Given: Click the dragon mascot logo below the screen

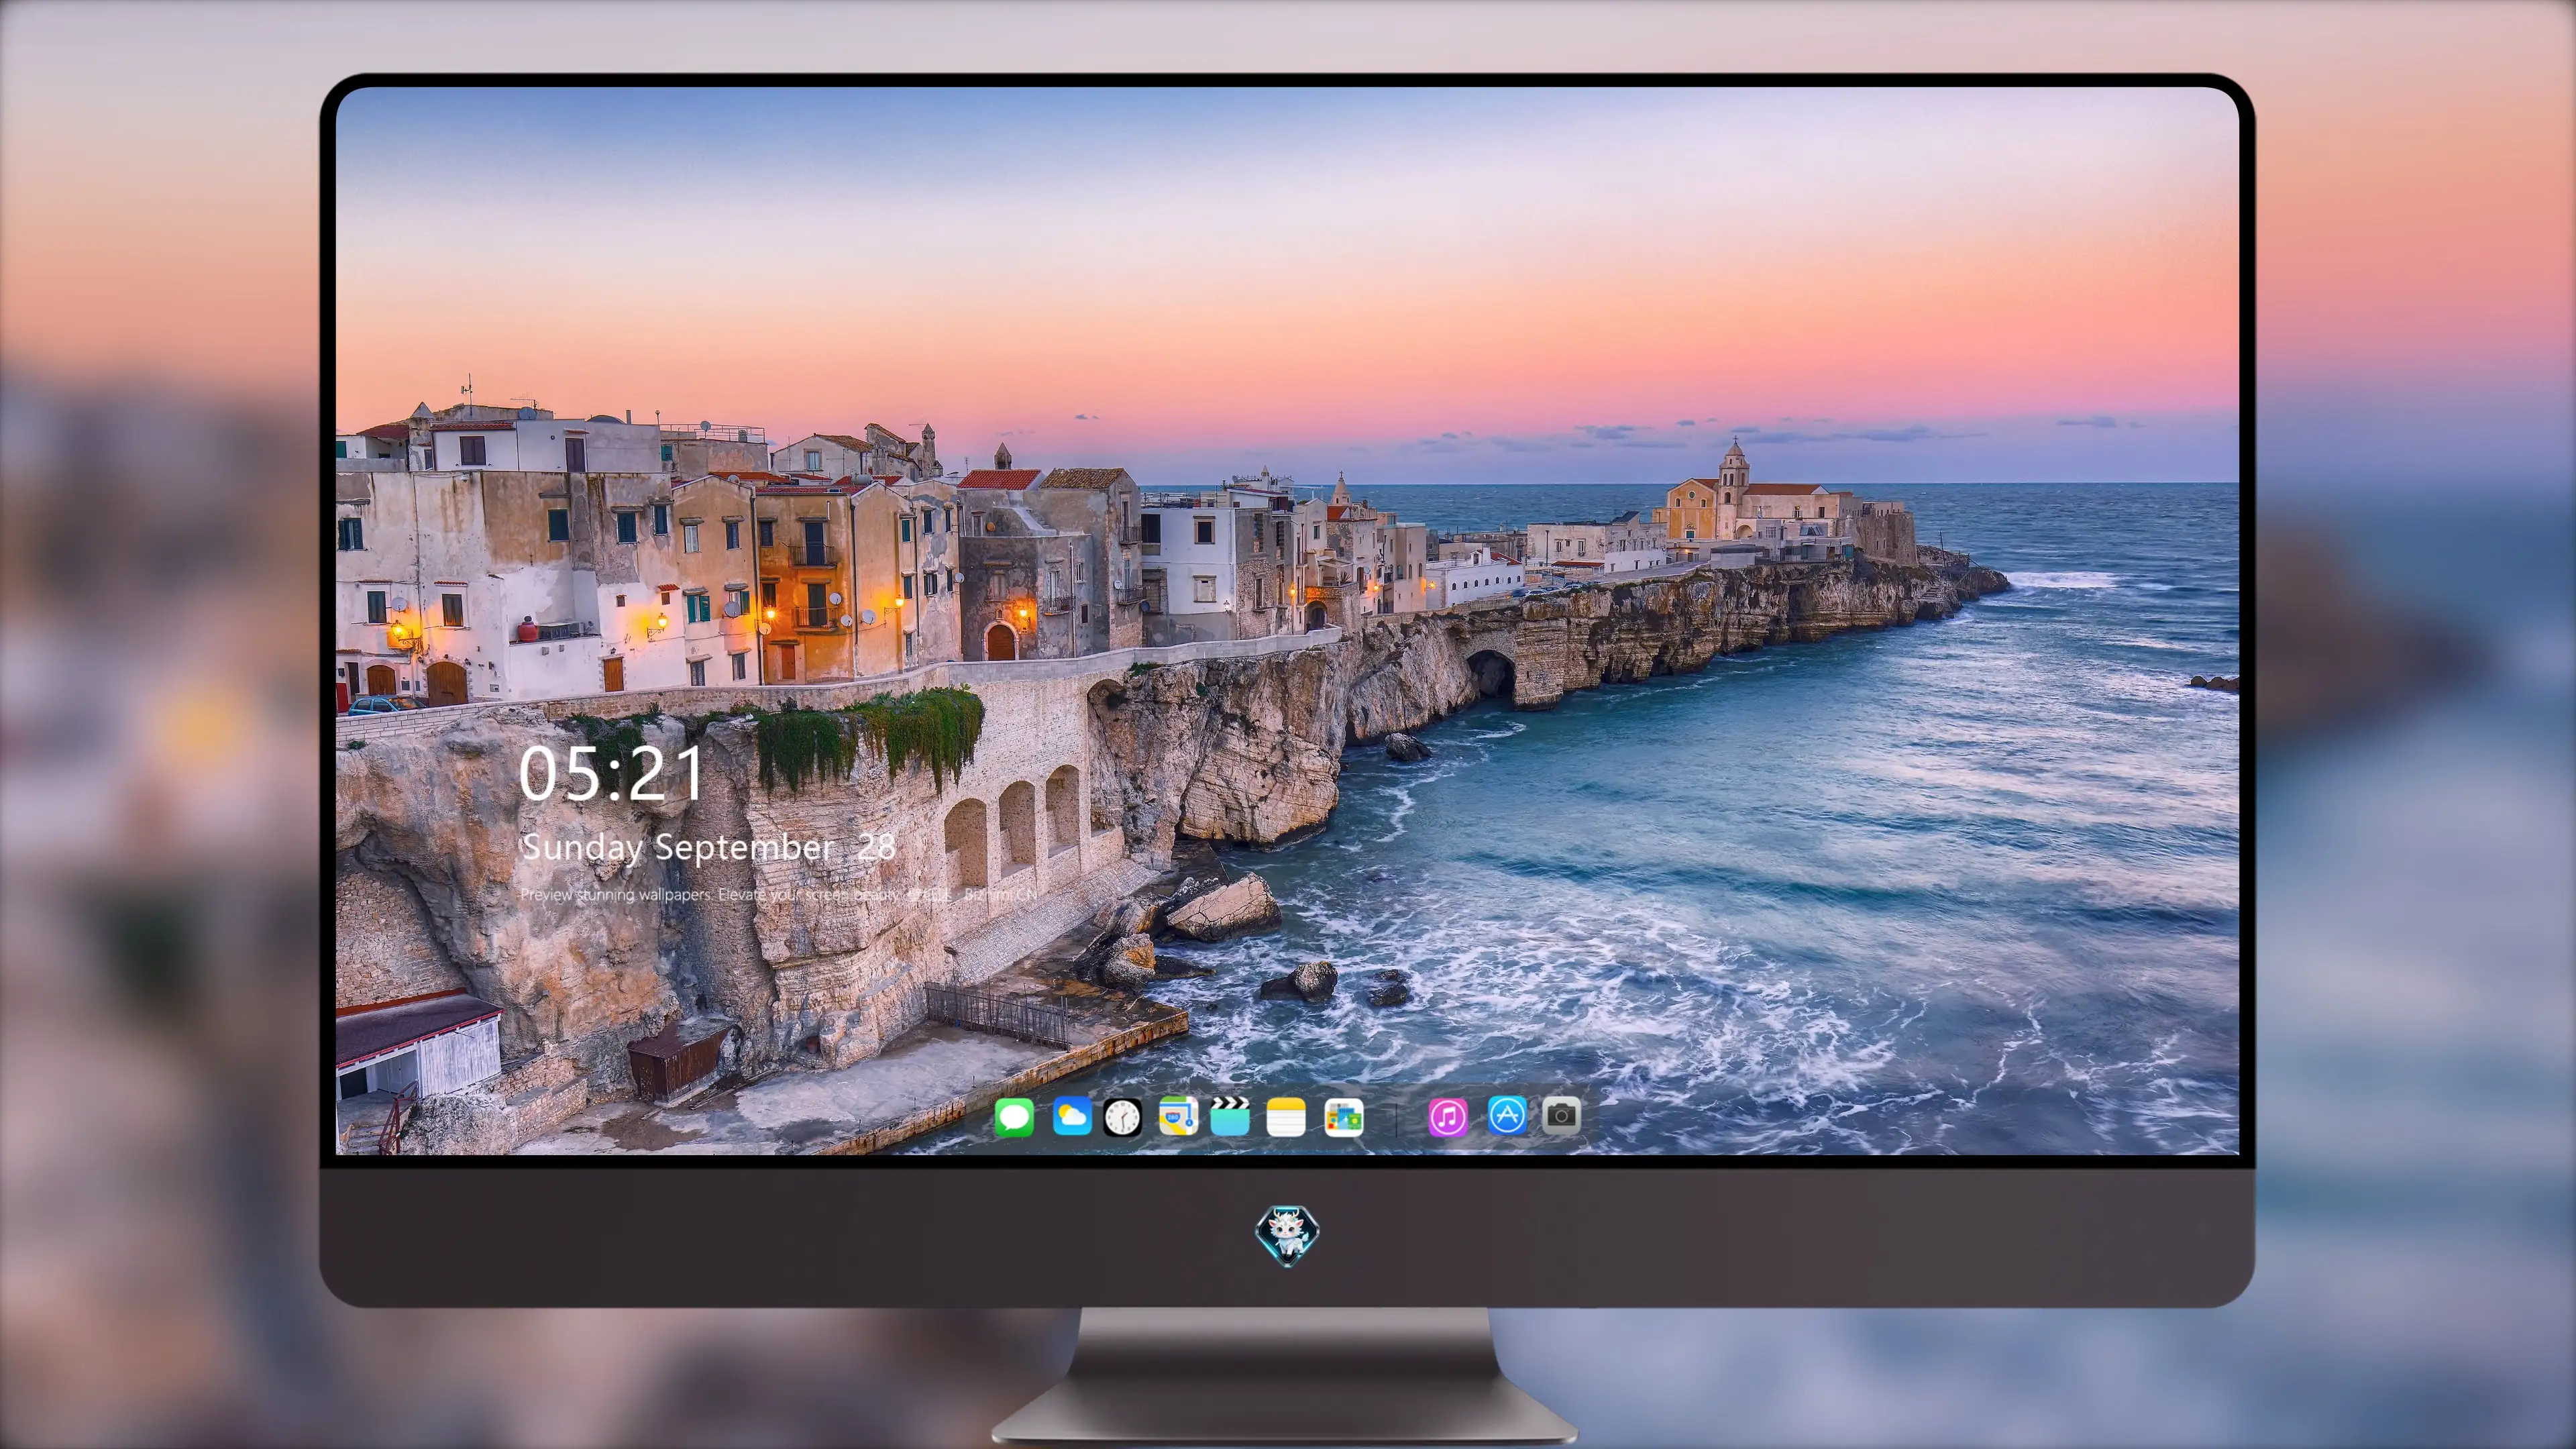Looking at the screenshot, I should [x=1287, y=1236].
